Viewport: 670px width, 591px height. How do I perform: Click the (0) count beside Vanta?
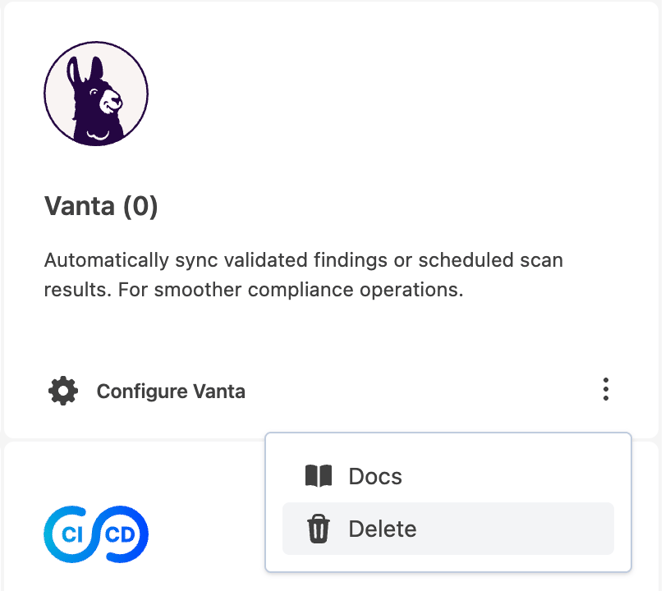140,207
